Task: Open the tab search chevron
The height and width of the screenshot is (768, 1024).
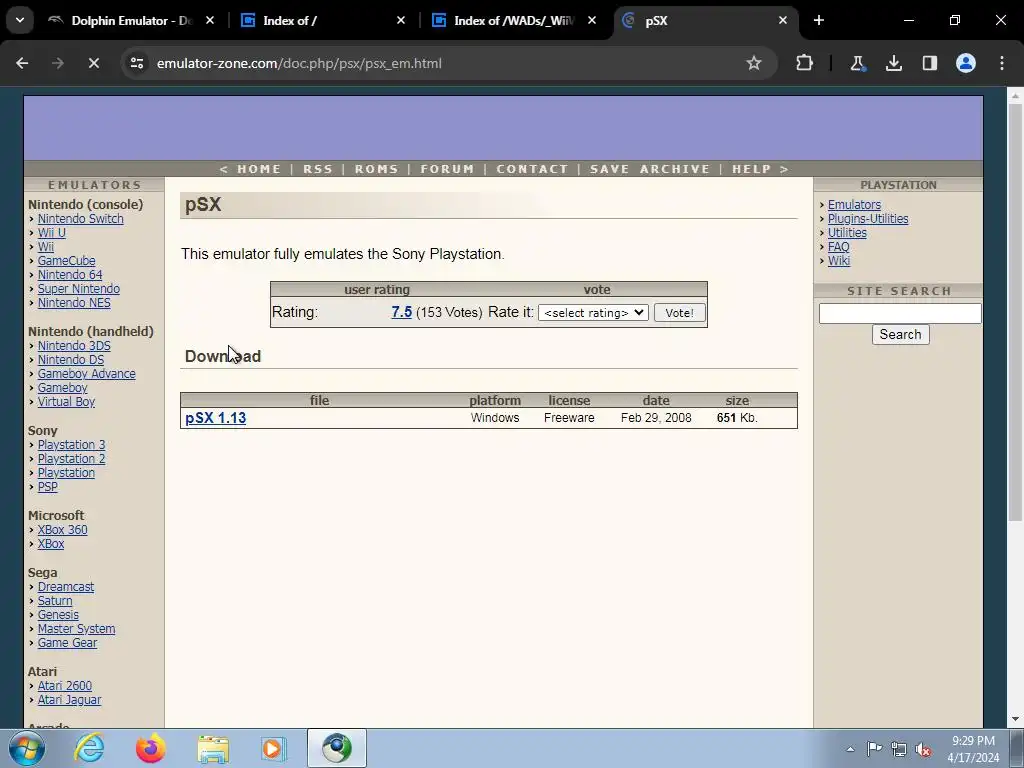Action: pos(20,20)
